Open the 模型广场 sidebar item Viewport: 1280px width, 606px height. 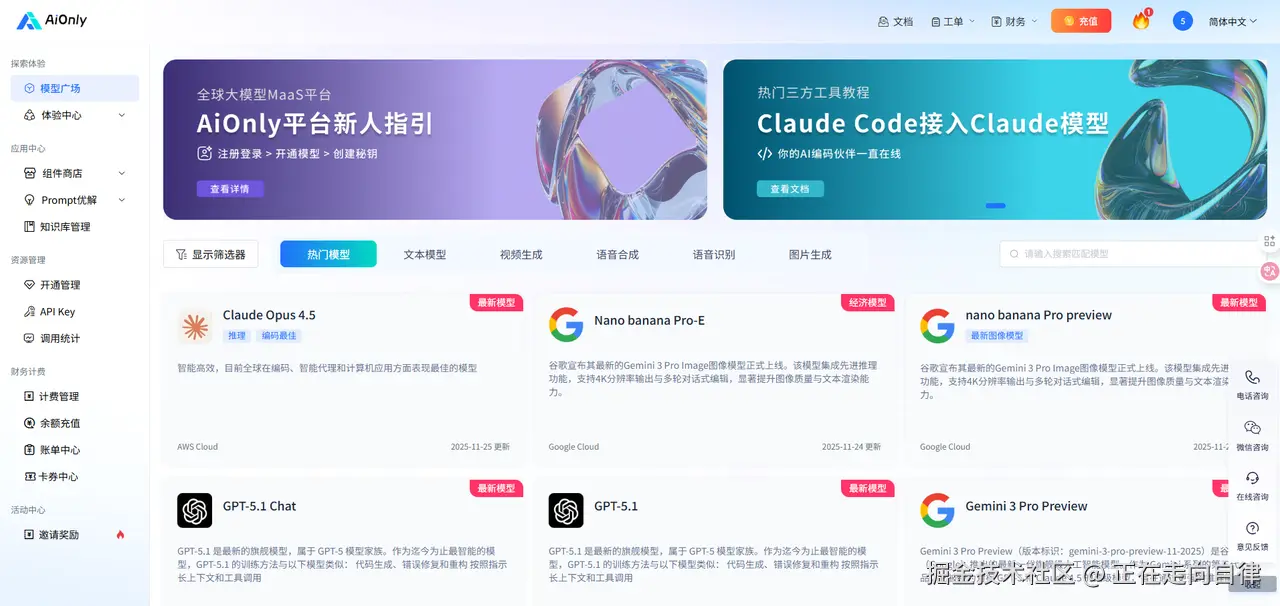(75, 88)
